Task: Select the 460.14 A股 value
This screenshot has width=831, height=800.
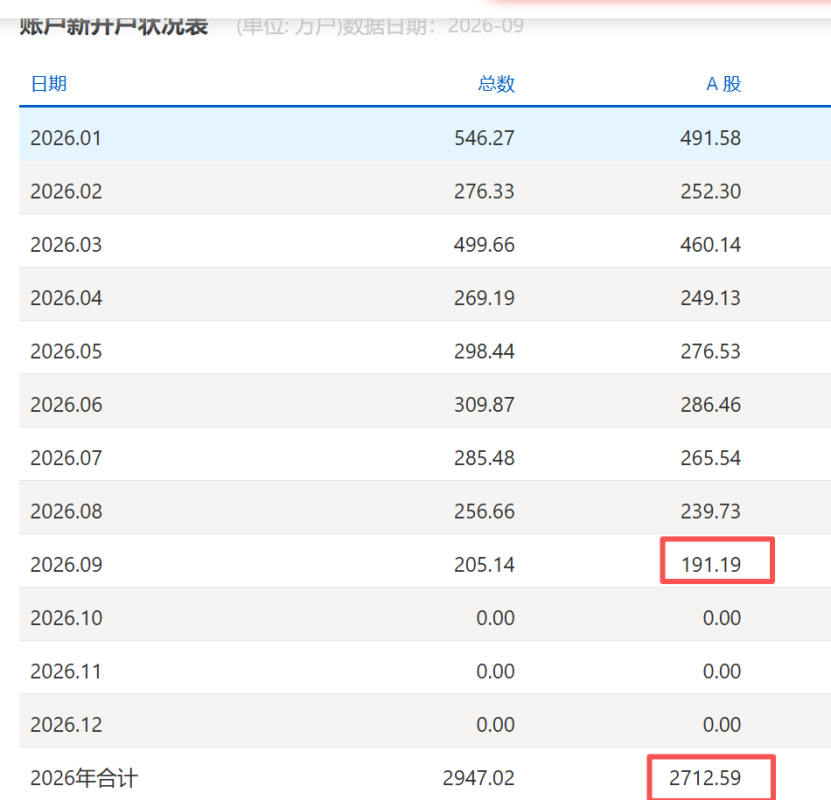Action: pyautogui.click(x=711, y=245)
